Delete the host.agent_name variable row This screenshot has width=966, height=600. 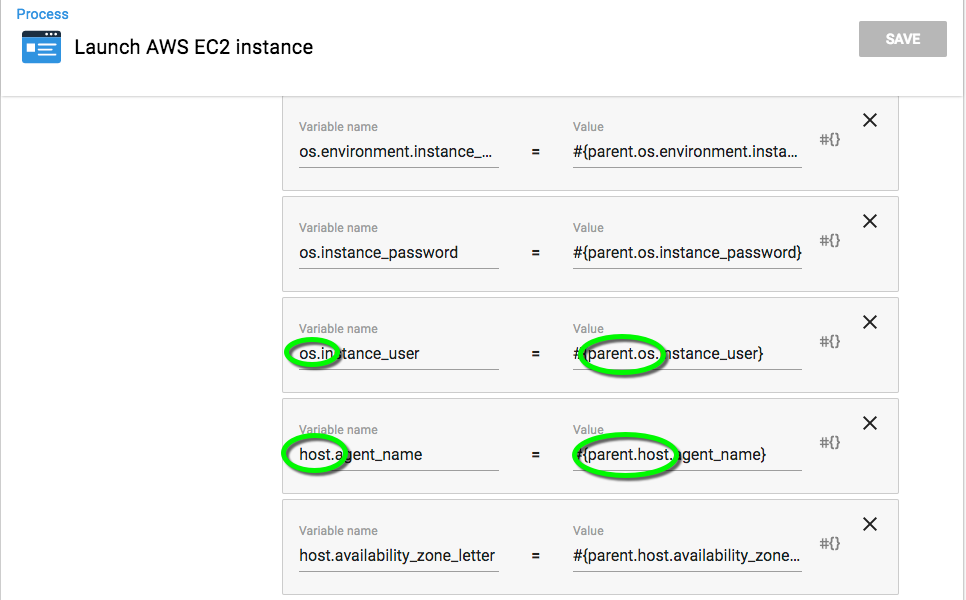pos(869,423)
